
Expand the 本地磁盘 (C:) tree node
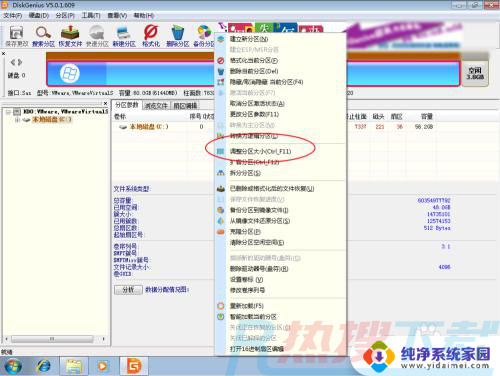(17, 120)
